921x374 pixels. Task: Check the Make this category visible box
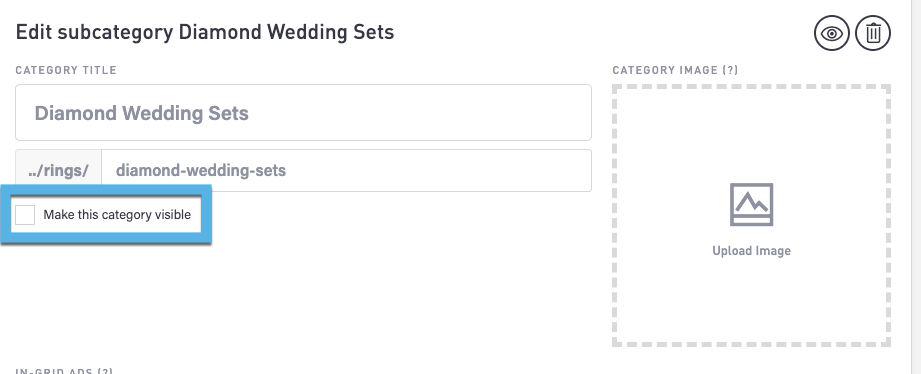(x=25, y=215)
